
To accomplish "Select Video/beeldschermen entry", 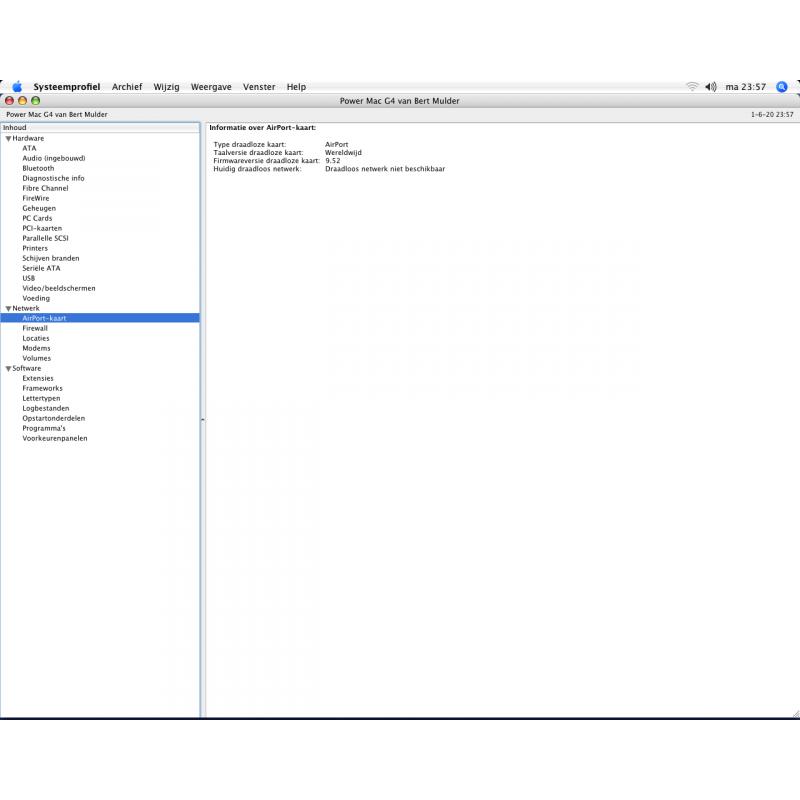I will tap(59, 288).
